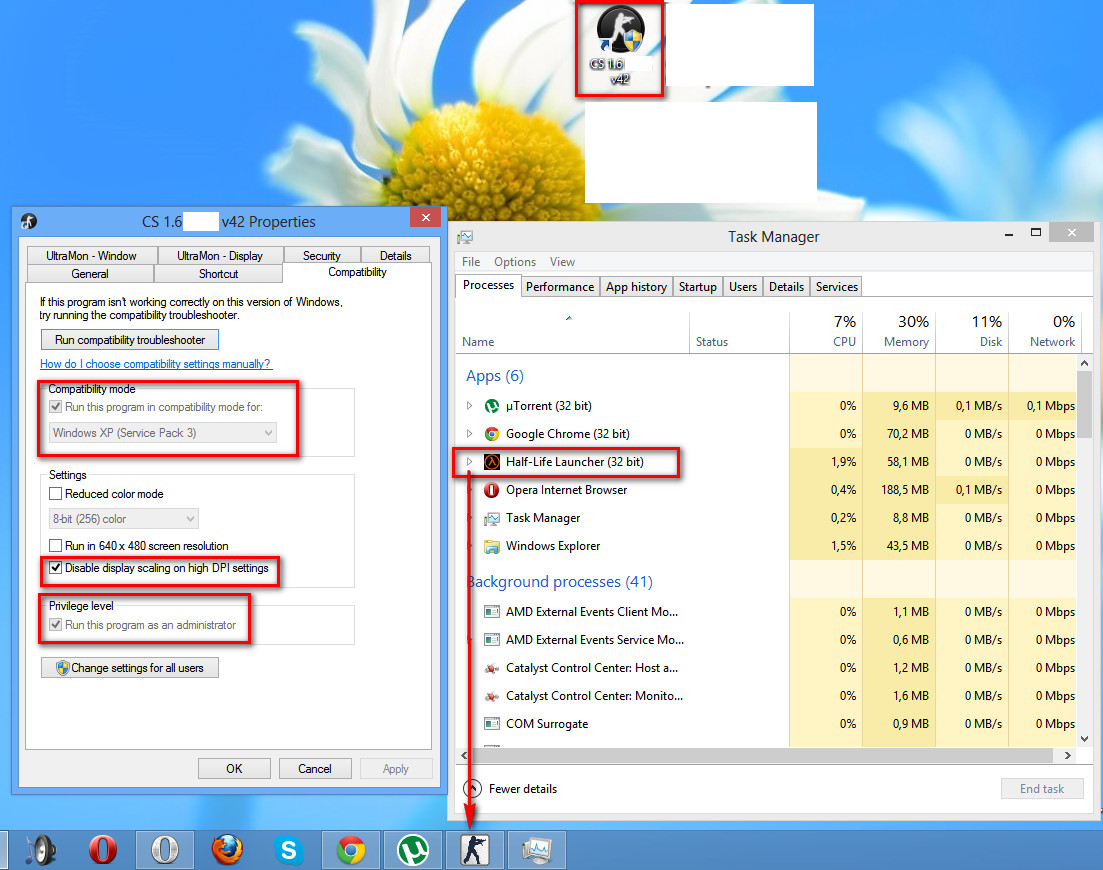Click the Google Chrome icon in Task Manager list

[492, 434]
